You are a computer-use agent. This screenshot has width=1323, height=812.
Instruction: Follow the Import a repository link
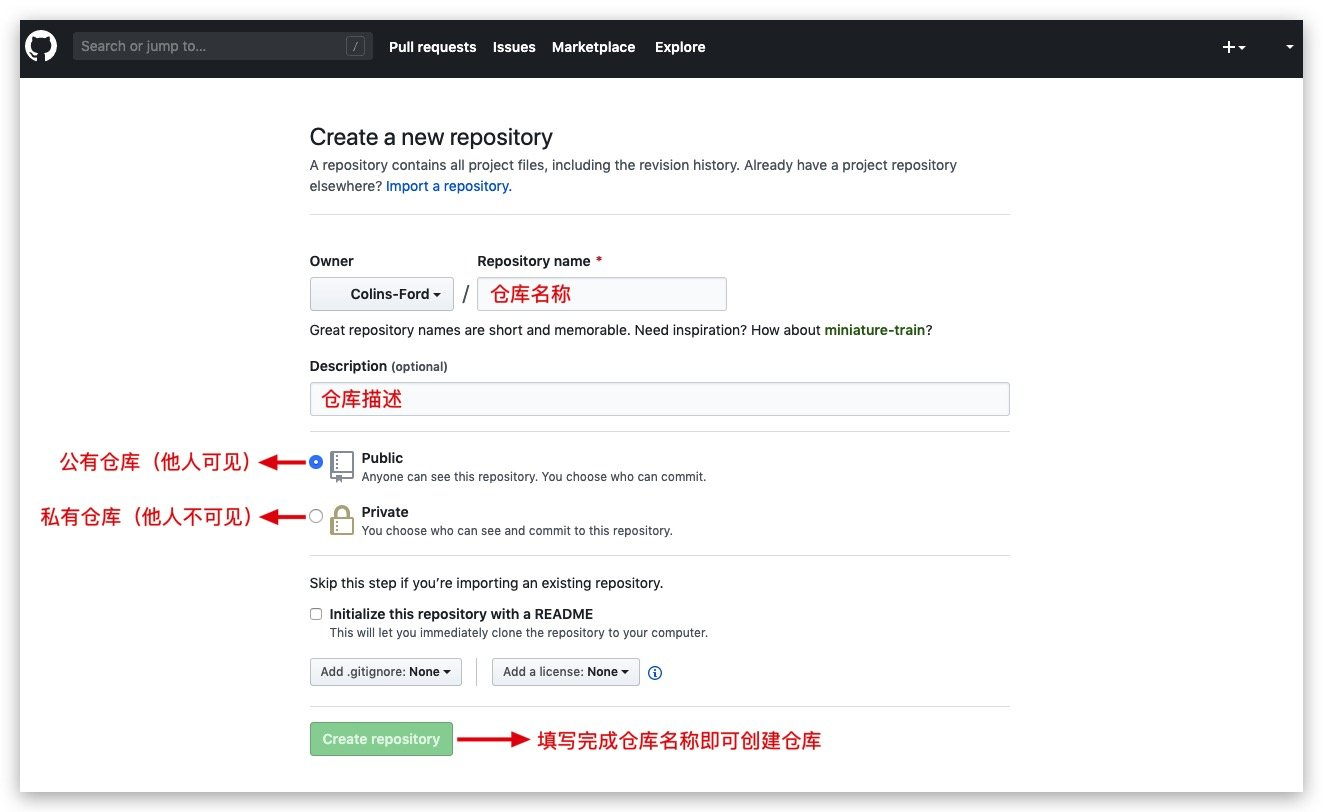(447, 186)
